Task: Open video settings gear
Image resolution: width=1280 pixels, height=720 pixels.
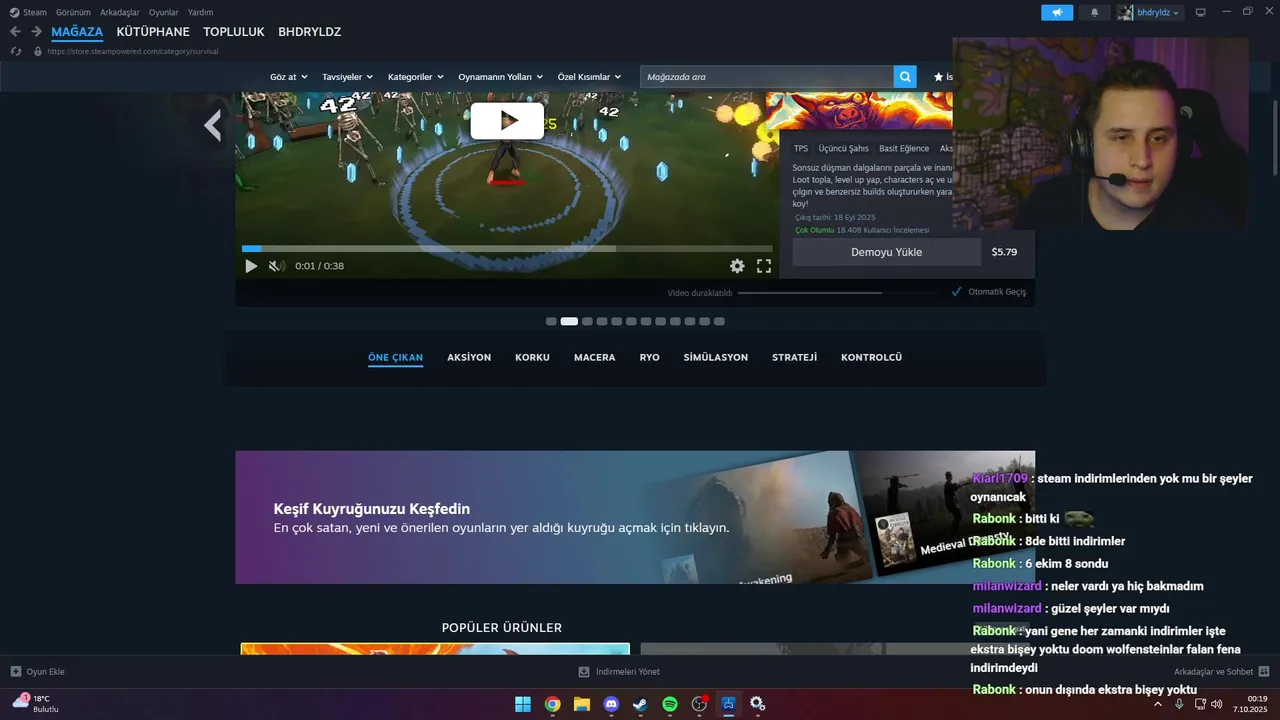Action: coord(737,266)
